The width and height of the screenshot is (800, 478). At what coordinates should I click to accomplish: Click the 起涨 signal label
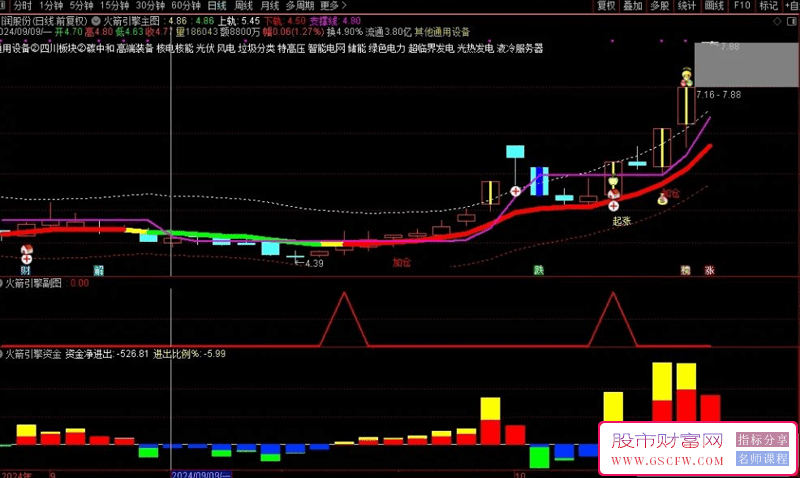(622, 221)
